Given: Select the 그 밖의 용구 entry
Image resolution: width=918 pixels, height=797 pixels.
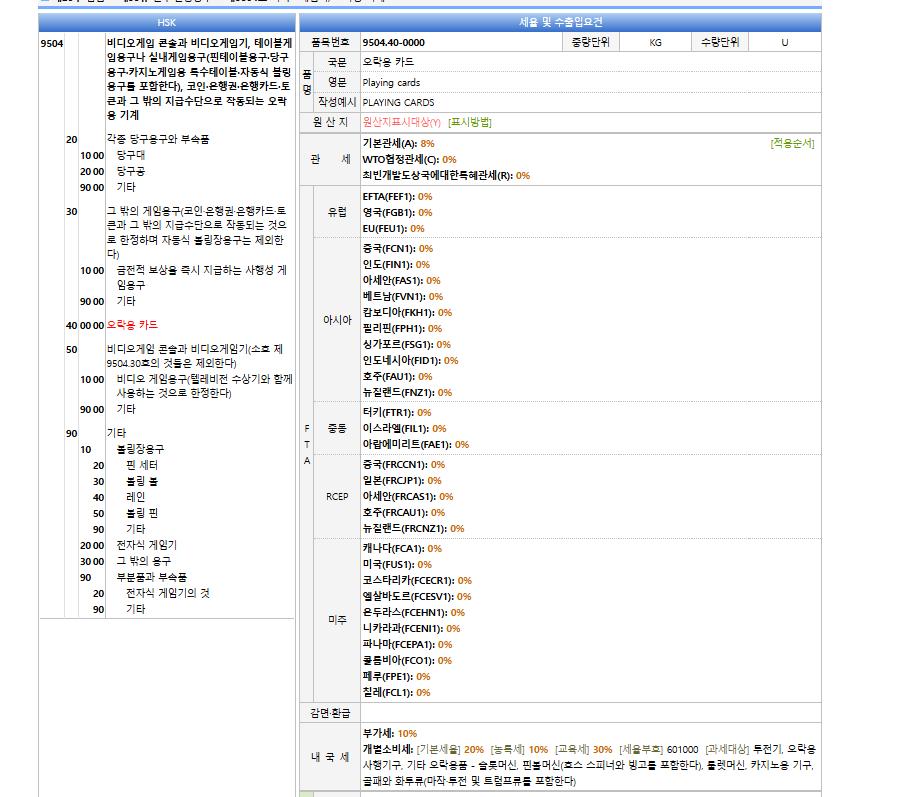Looking at the screenshot, I should (x=143, y=561).
